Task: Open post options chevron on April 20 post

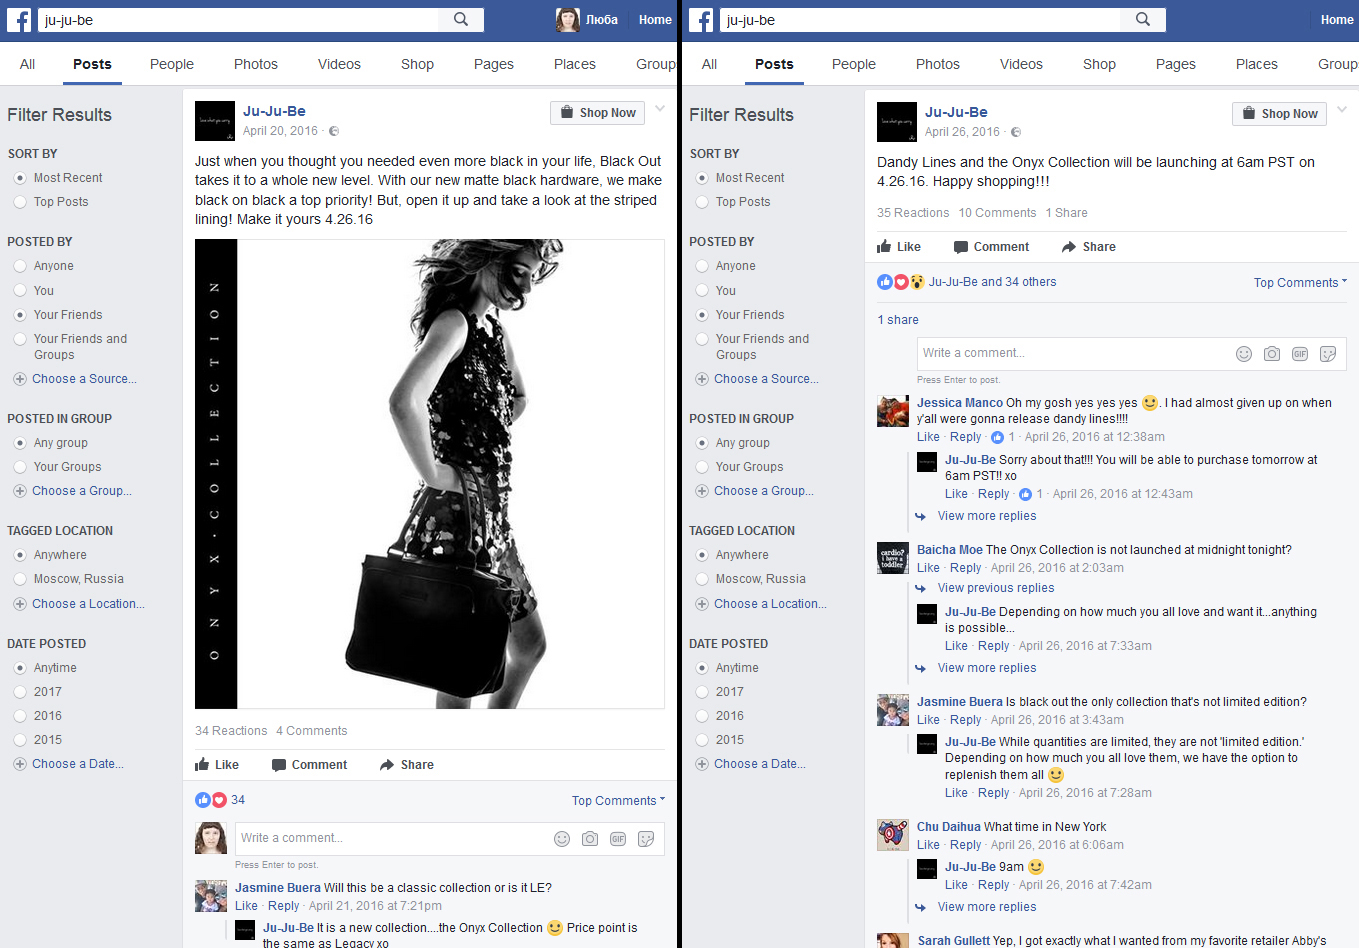Action: pyautogui.click(x=660, y=109)
